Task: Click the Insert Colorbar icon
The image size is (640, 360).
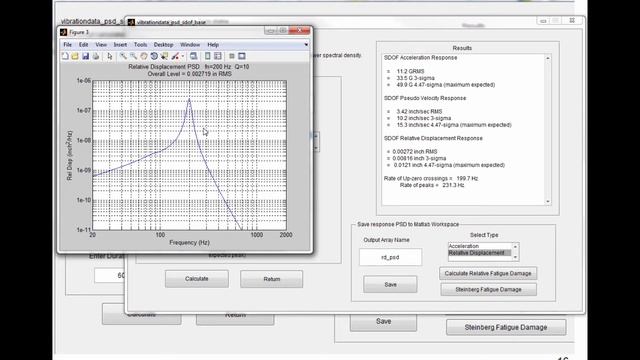Action: tap(207, 56)
